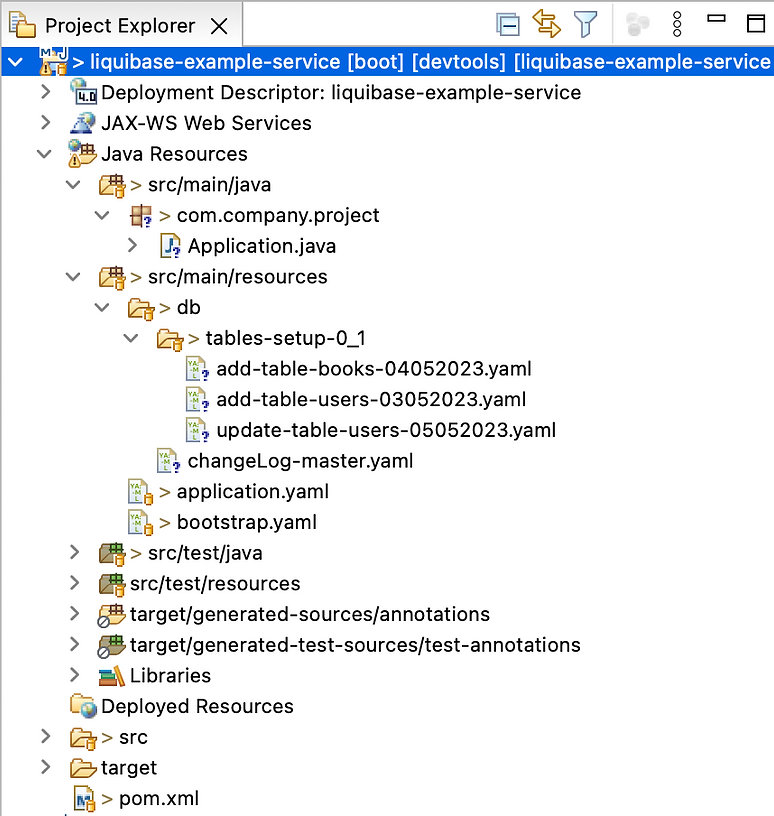Click the Libraries books icon
Viewport: 774px width, 816px height.
[x=111, y=676]
